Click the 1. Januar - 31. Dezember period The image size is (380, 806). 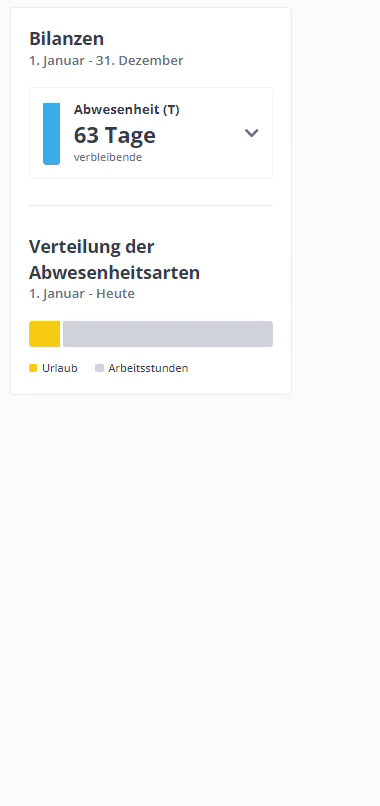point(106,61)
